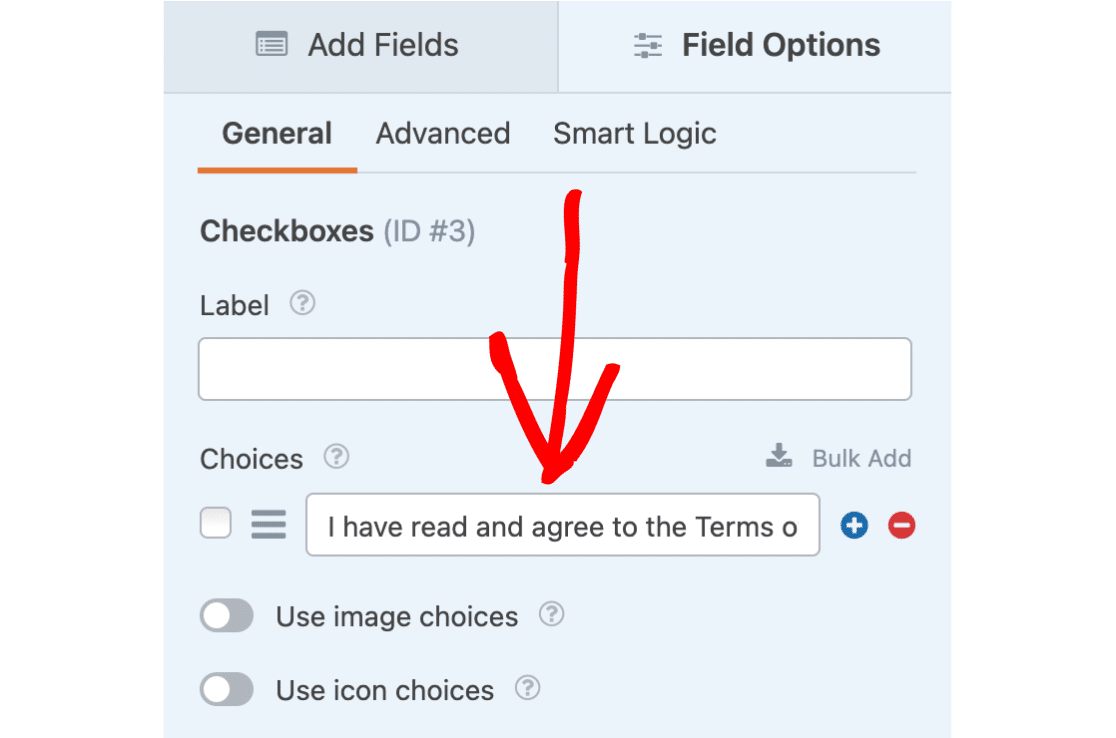This screenshot has height=738, width=1116.
Task: Grab the choice drag handle icon
Action: (268, 525)
